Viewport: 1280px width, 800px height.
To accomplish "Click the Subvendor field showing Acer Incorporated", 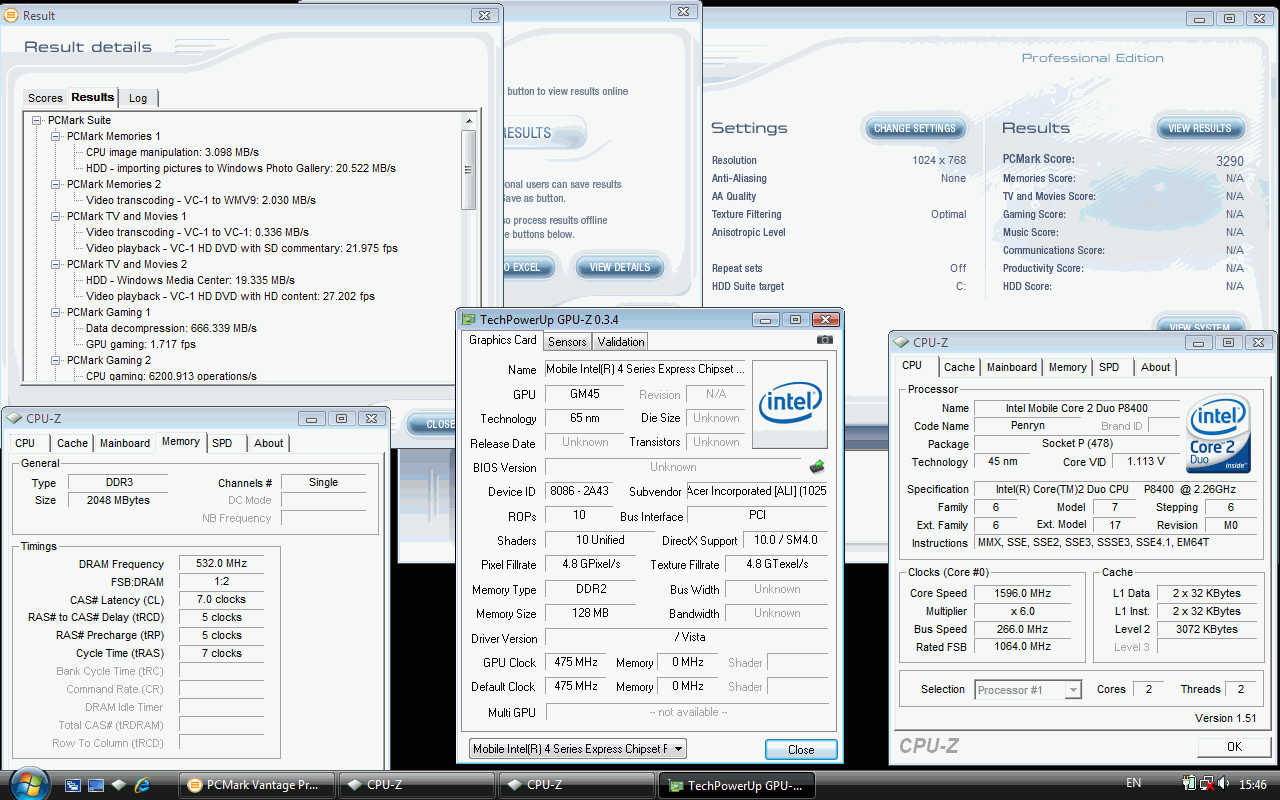I will [757, 491].
